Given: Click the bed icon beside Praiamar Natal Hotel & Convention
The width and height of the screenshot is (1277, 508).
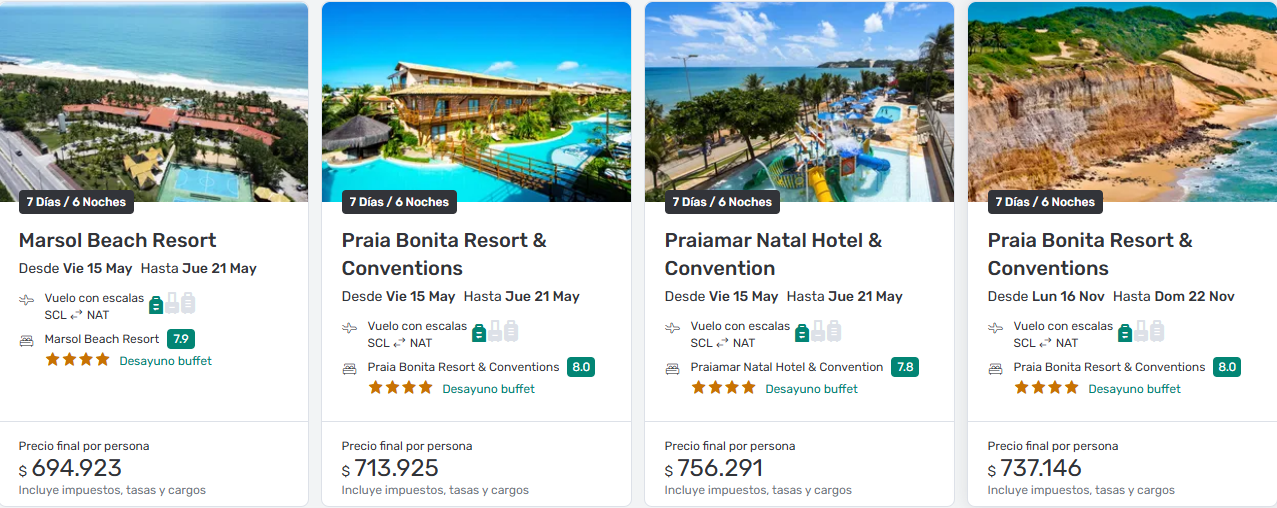Looking at the screenshot, I should coord(672,368).
